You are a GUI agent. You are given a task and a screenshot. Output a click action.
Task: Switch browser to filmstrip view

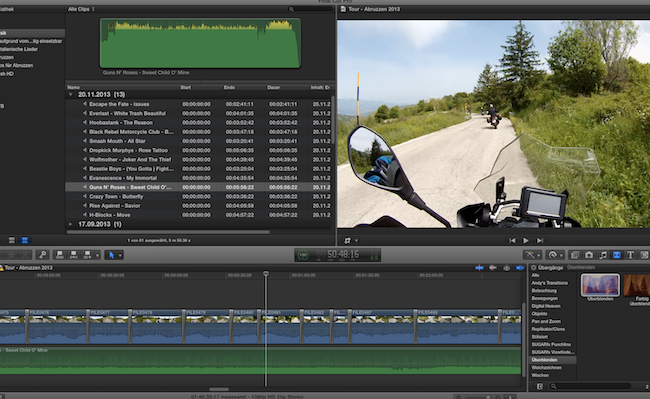[x=12, y=240]
